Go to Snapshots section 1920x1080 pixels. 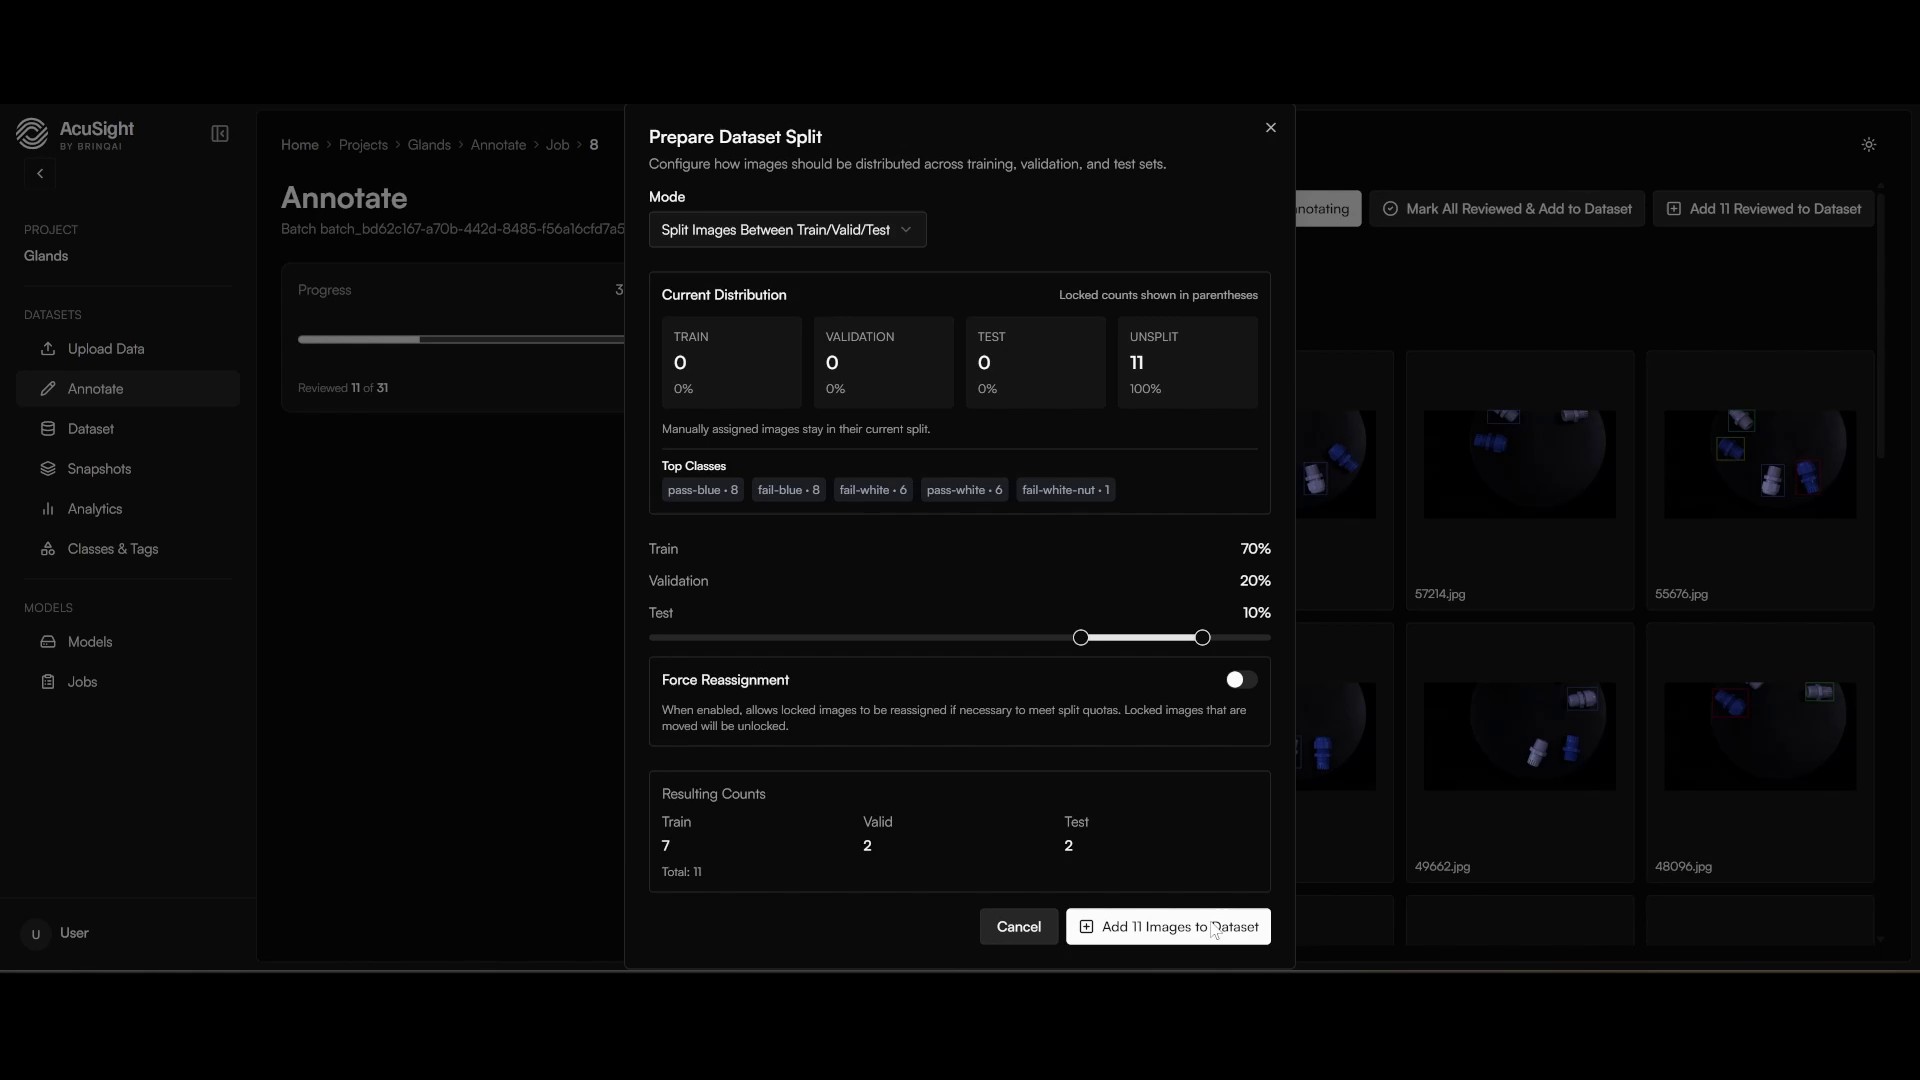click(x=128, y=469)
